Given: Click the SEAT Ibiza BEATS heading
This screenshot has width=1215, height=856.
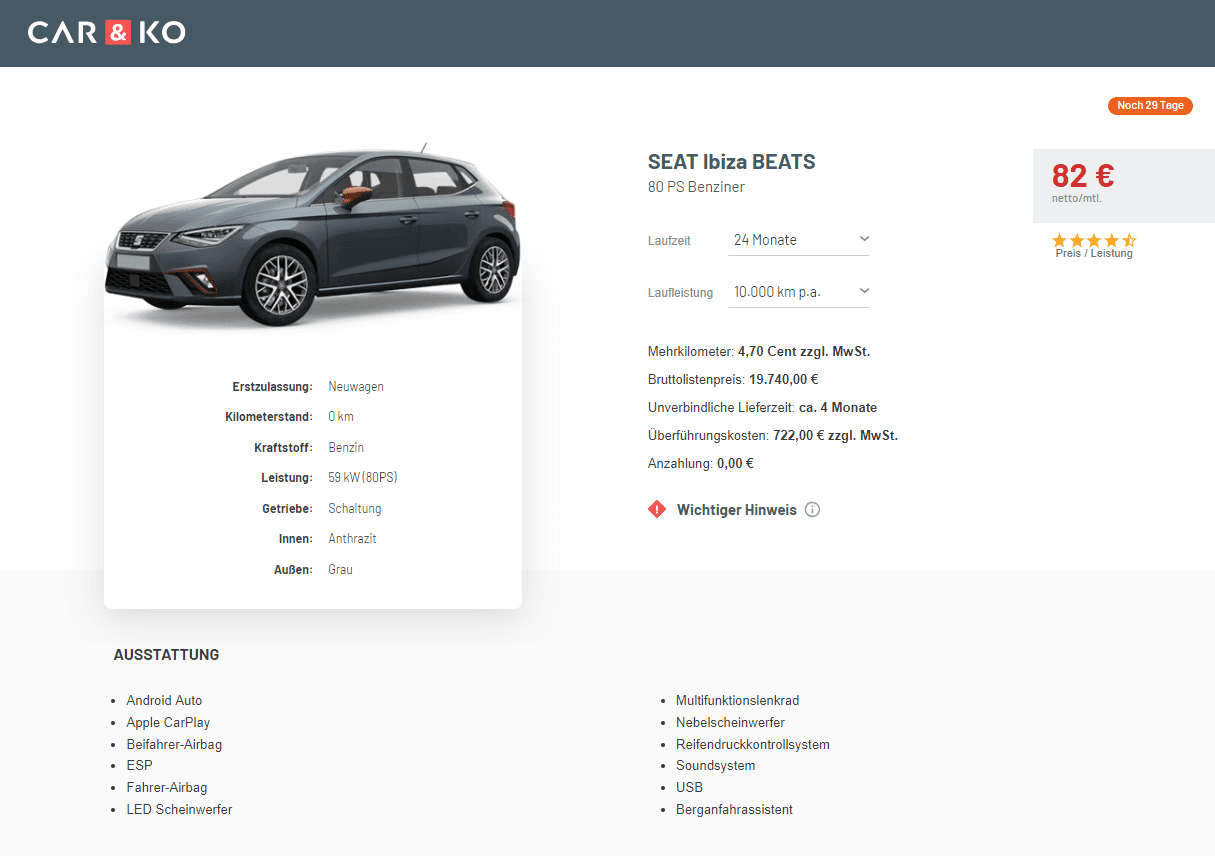Looking at the screenshot, I should click(732, 162).
